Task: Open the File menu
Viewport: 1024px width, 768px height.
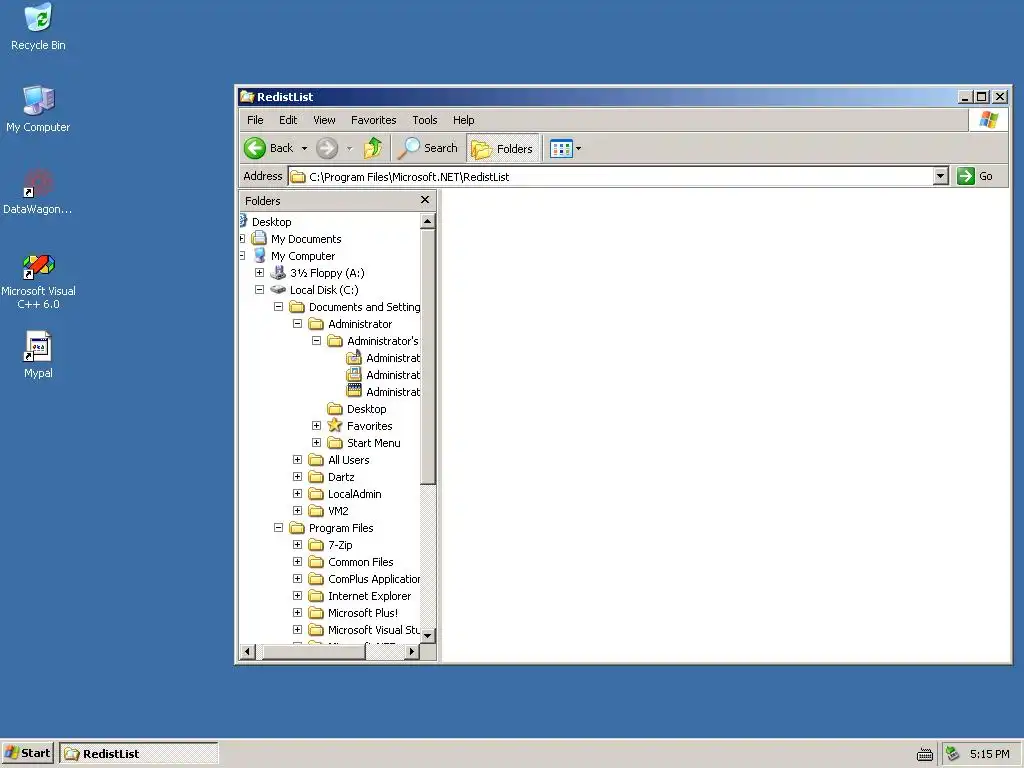Action: (x=255, y=120)
